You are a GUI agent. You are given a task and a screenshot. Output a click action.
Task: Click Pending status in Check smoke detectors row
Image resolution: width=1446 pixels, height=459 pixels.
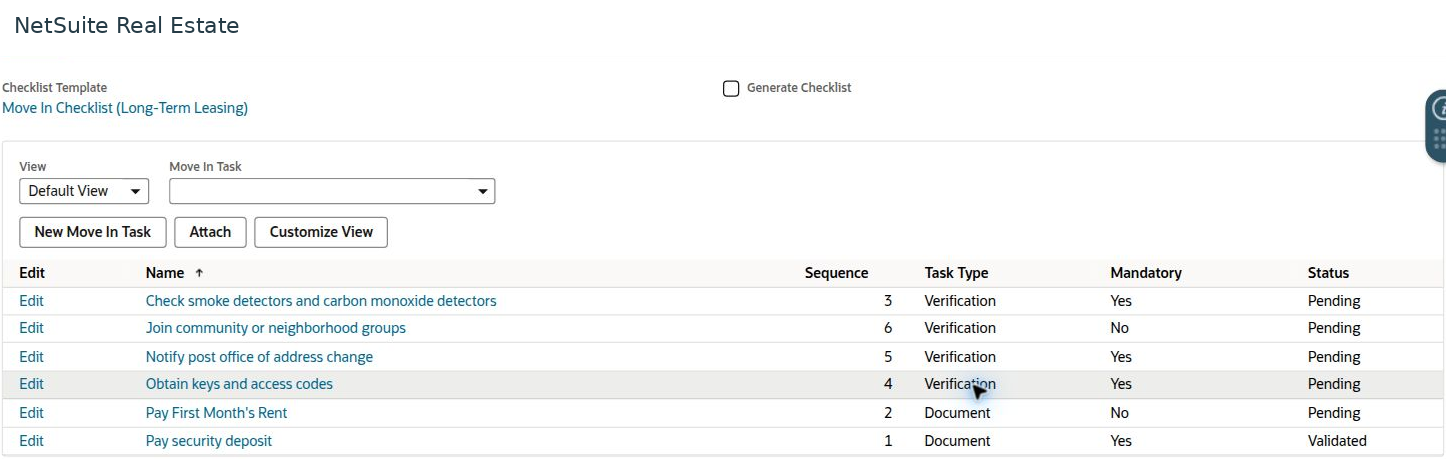1334,301
